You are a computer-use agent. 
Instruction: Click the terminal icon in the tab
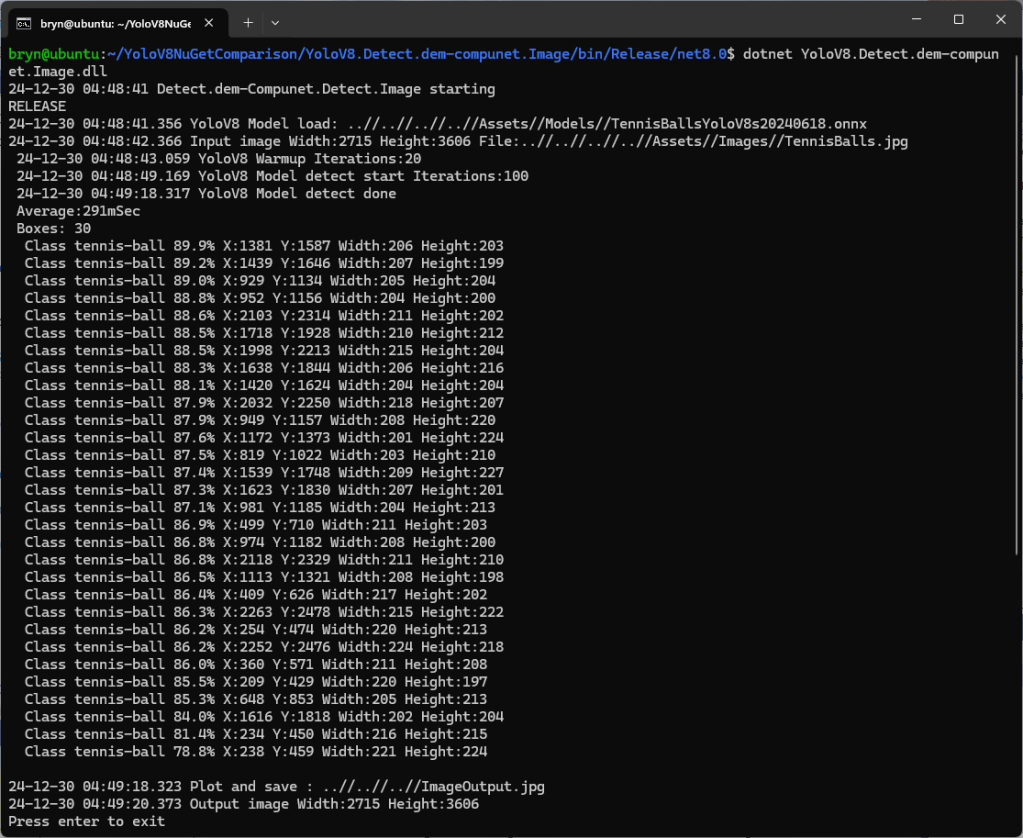click(x=24, y=22)
